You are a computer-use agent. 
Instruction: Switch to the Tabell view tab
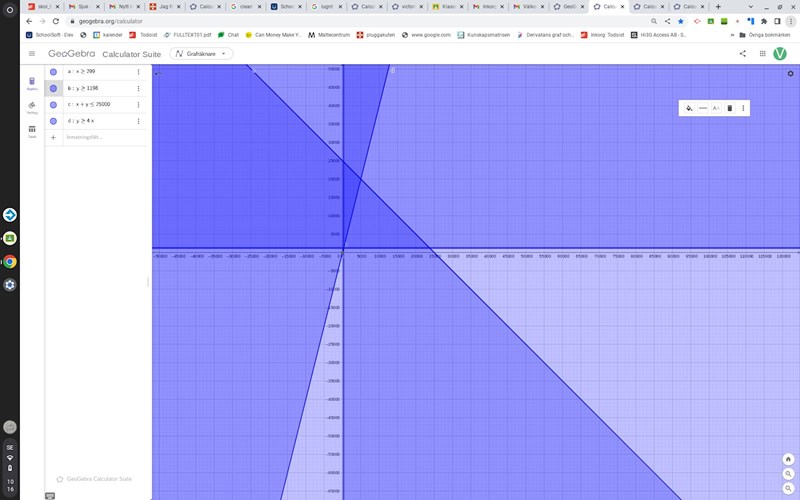pyautogui.click(x=32, y=131)
